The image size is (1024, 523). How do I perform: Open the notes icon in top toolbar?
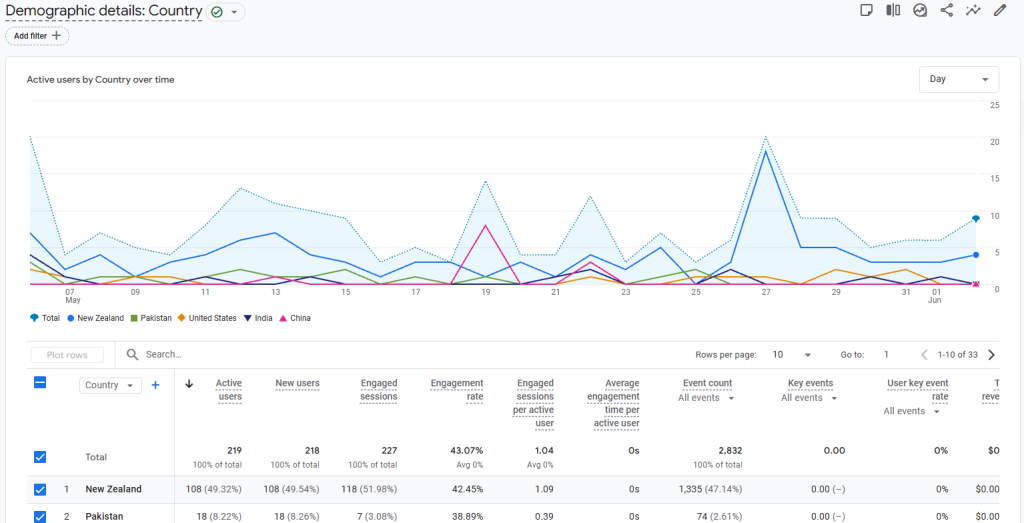click(867, 10)
